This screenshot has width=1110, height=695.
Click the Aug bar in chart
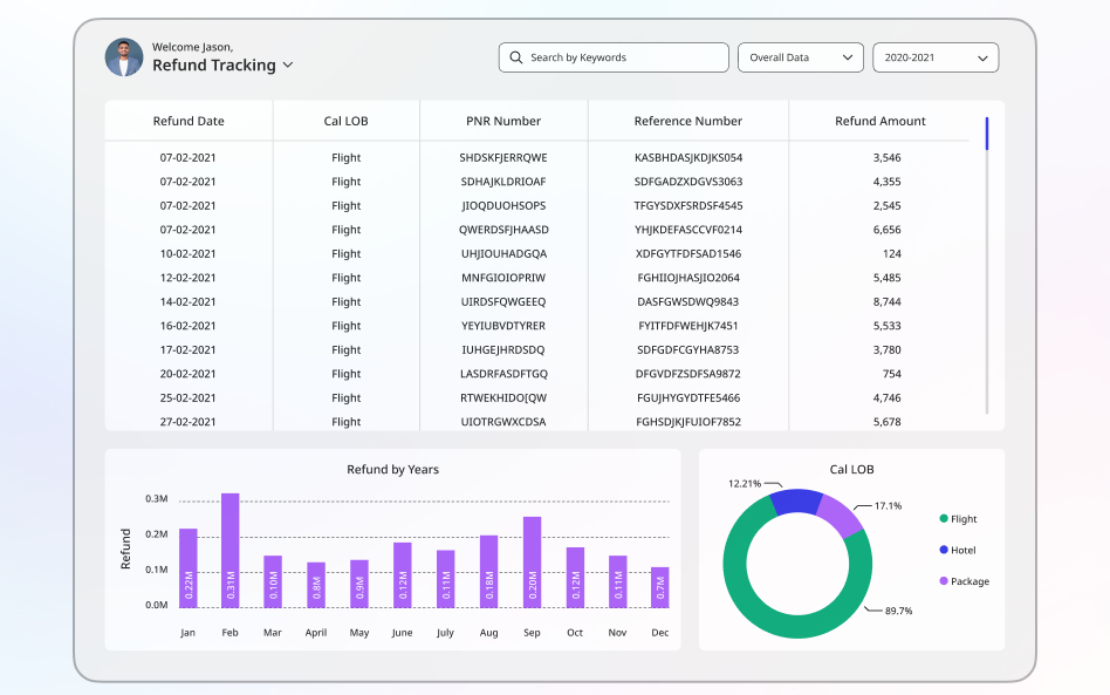coord(489,571)
